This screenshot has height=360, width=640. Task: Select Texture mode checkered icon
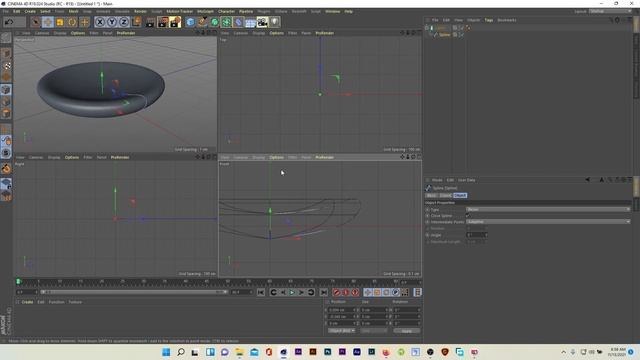click(6, 66)
